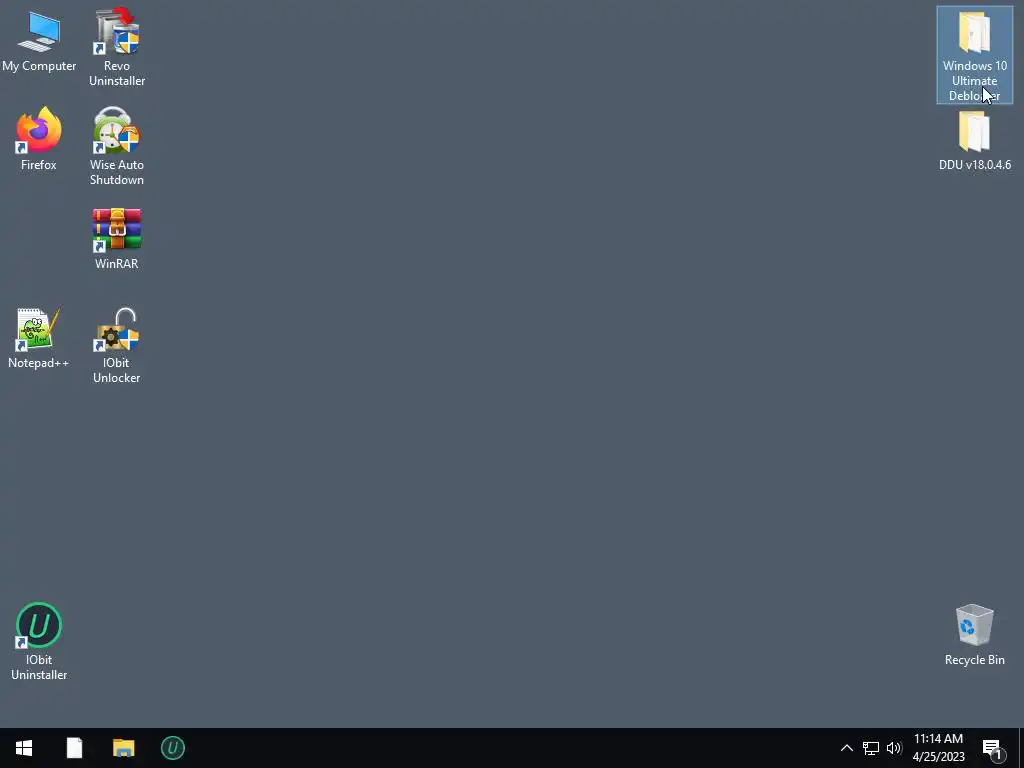Open IObit Uninstaller from the taskbar
The image size is (1024, 768).
pos(173,748)
